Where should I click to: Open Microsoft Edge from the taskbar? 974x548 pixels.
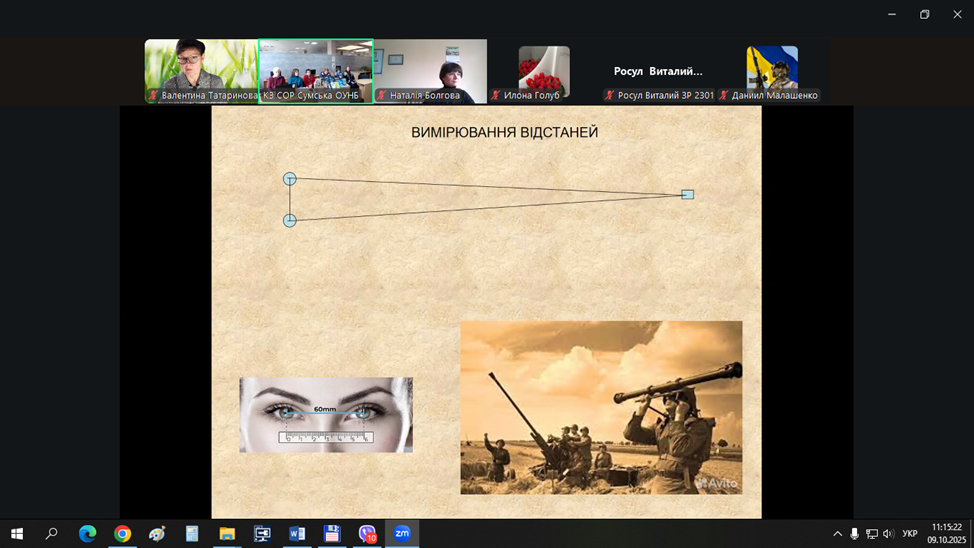point(87,534)
